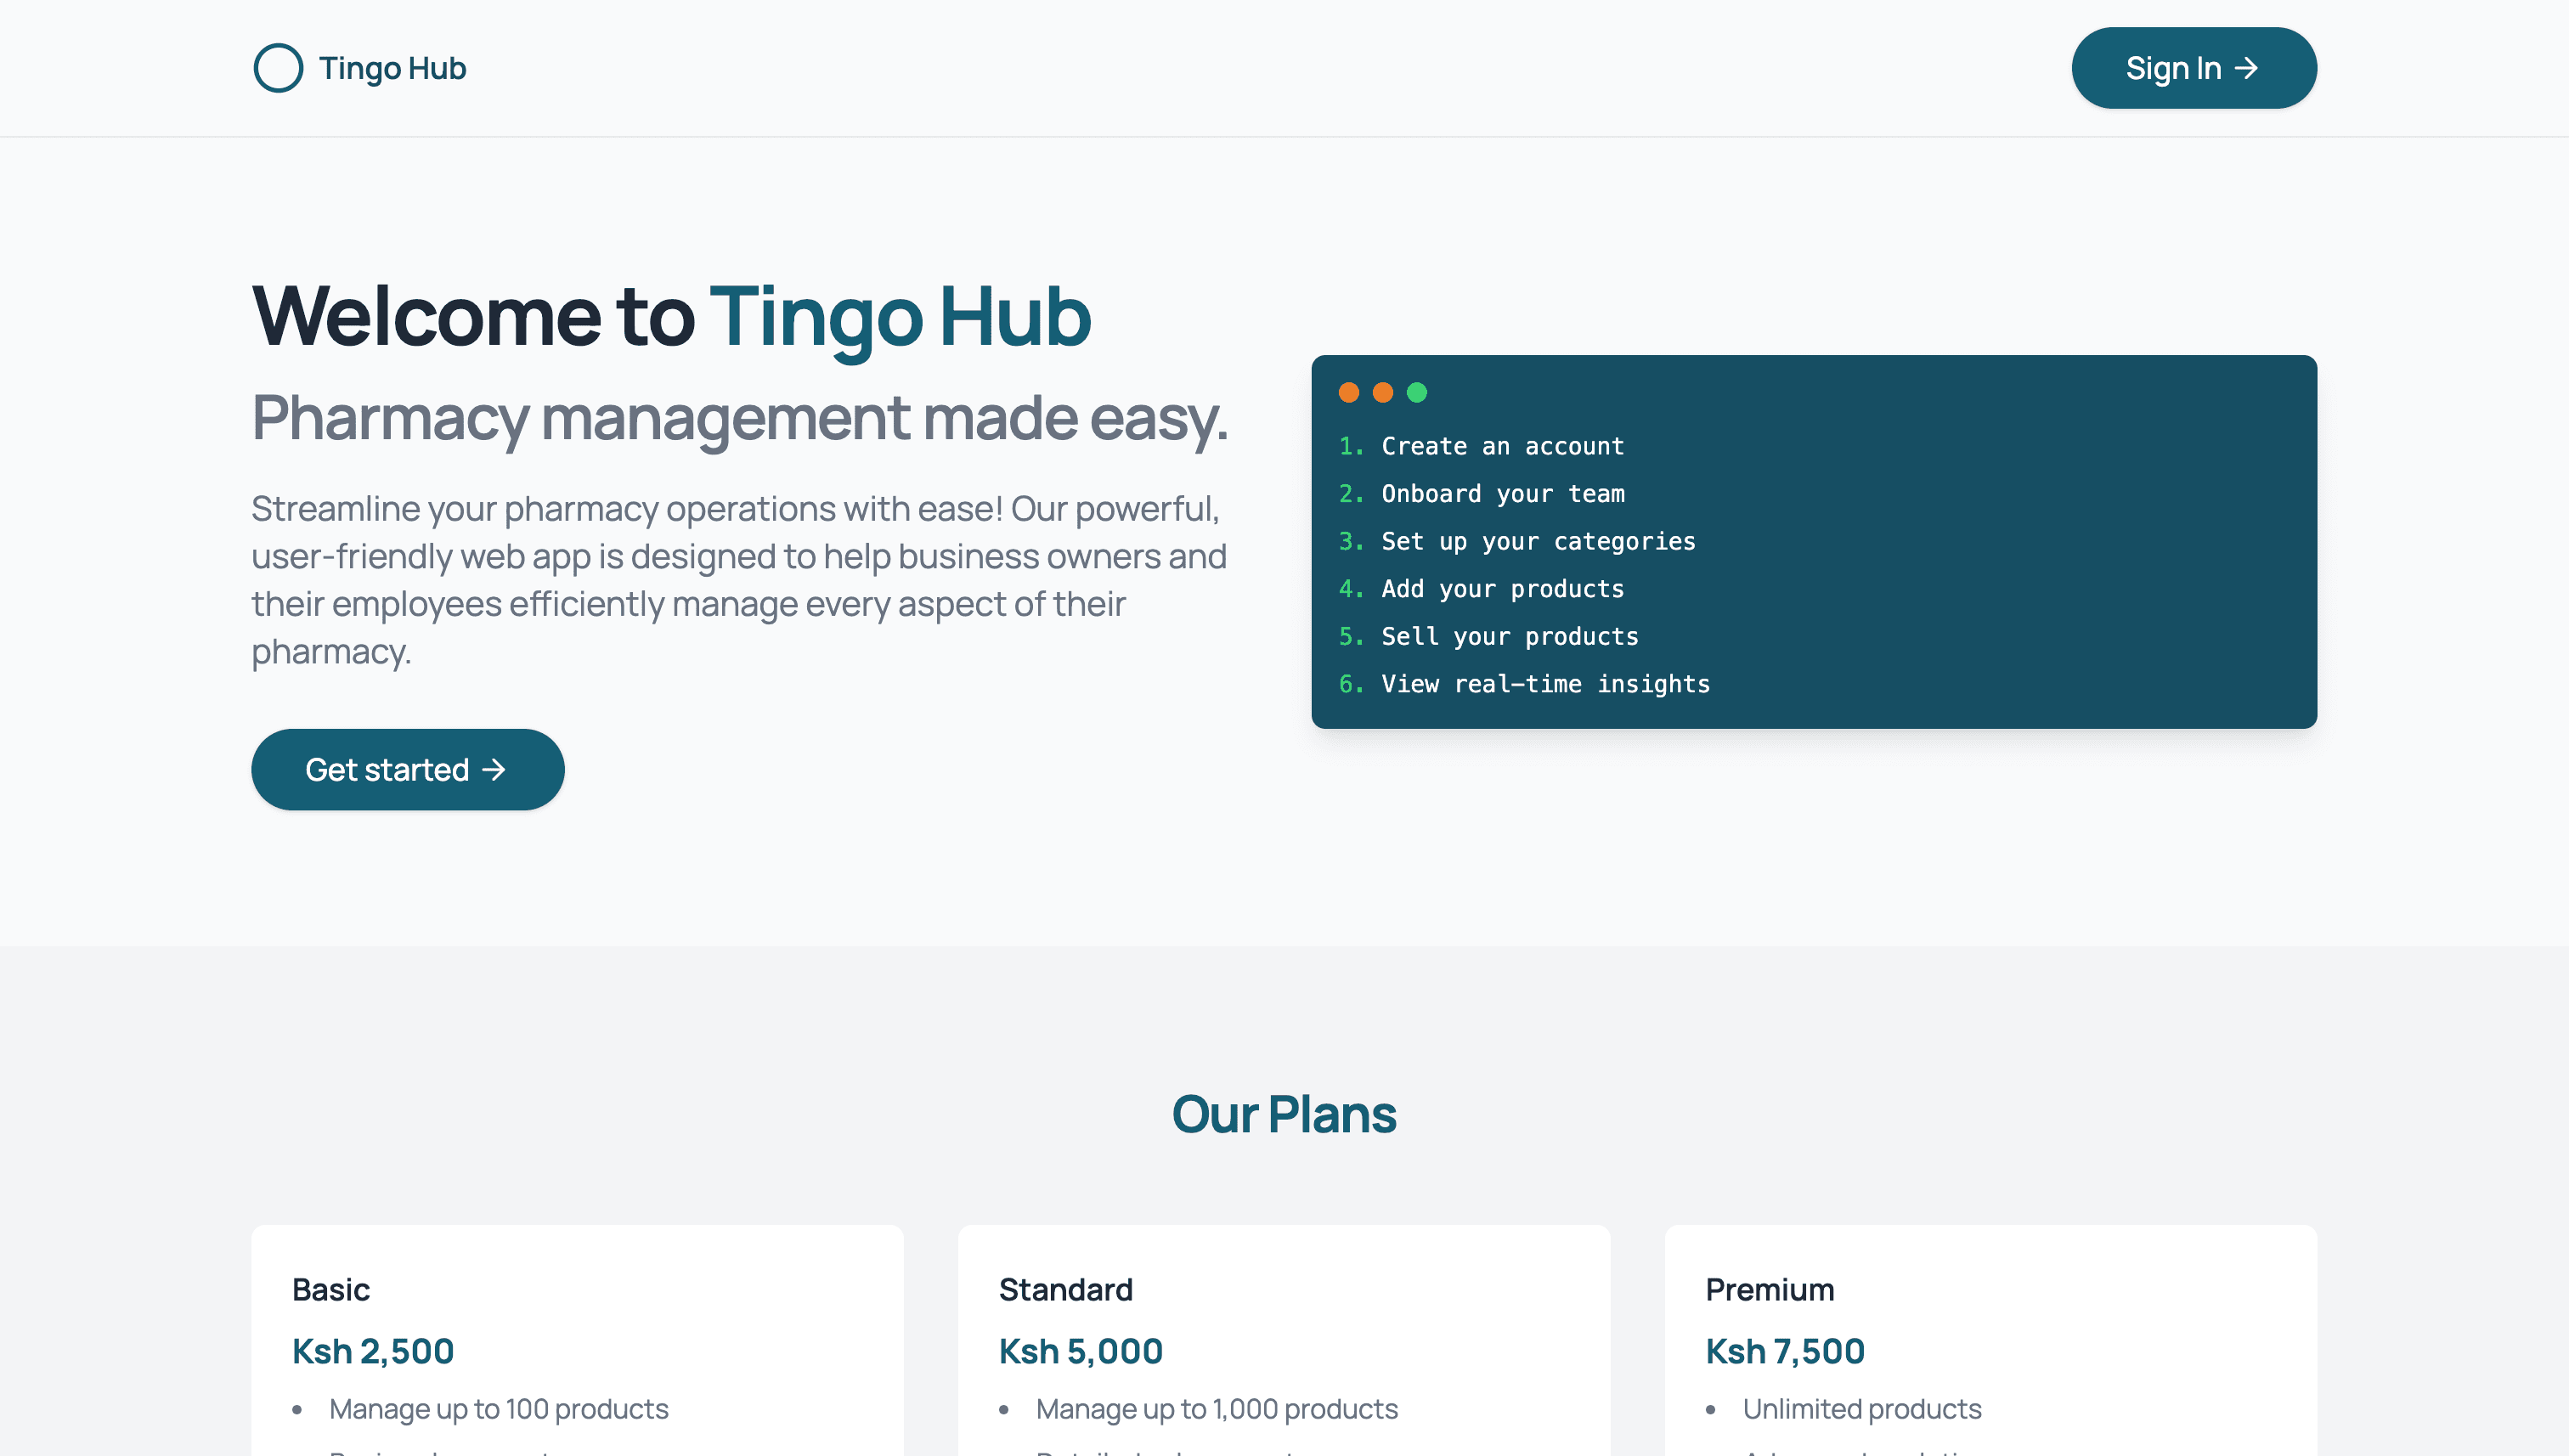The width and height of the screenshot is (2569, 1456).
Task: Click the 'View real-time insights' step
Action: click(x=1545, y=684)
